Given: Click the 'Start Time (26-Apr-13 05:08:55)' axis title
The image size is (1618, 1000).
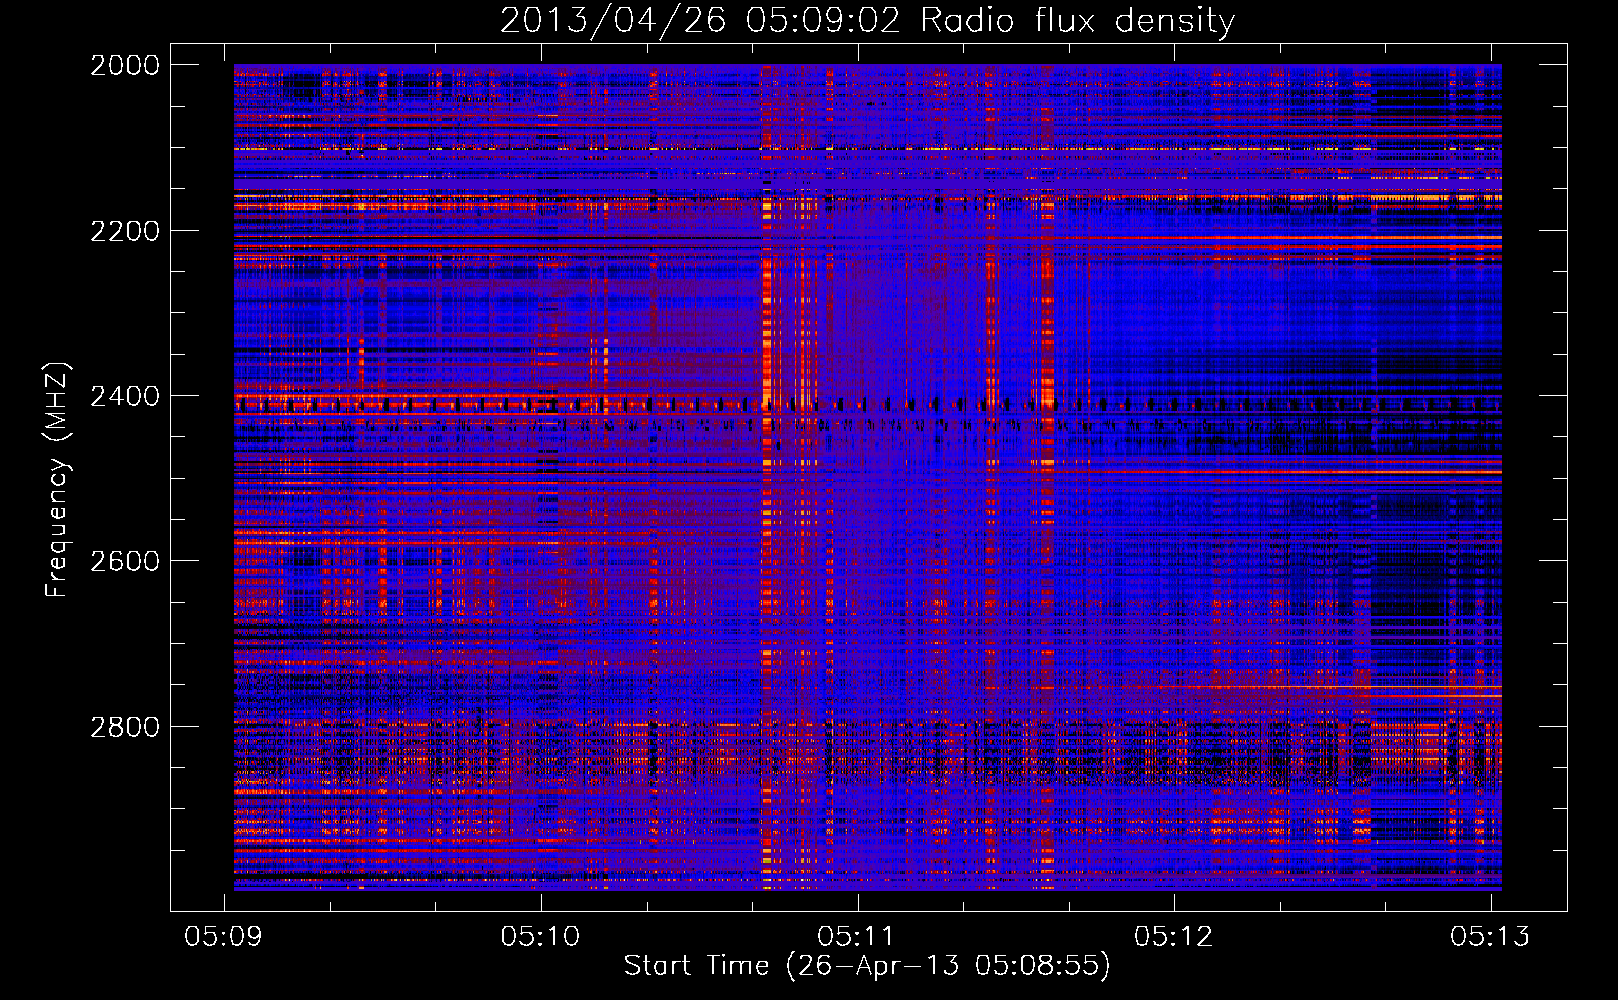Looking at the screenshot, I should pos(867,966).
